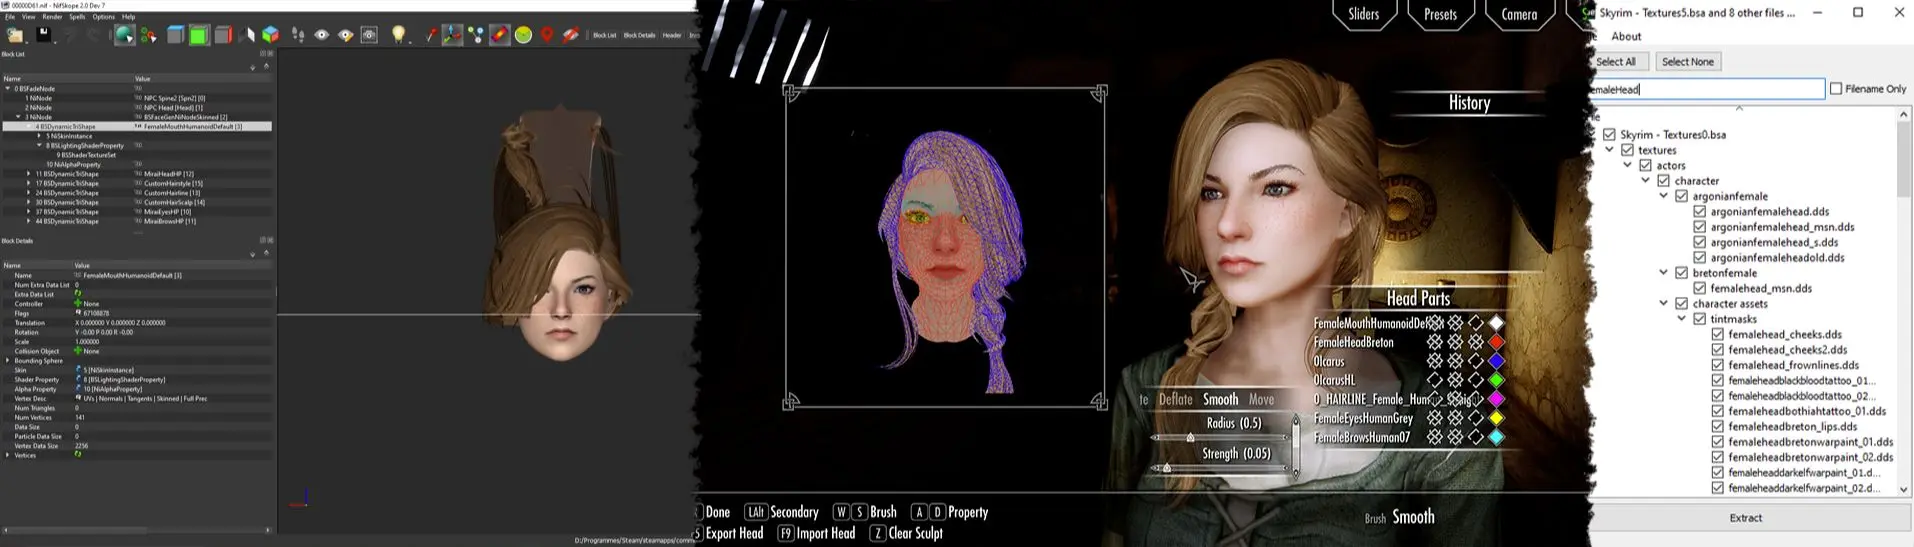Collapse the character assets folder
This screenshot has height=547, width=1914.
(1664, 303)
